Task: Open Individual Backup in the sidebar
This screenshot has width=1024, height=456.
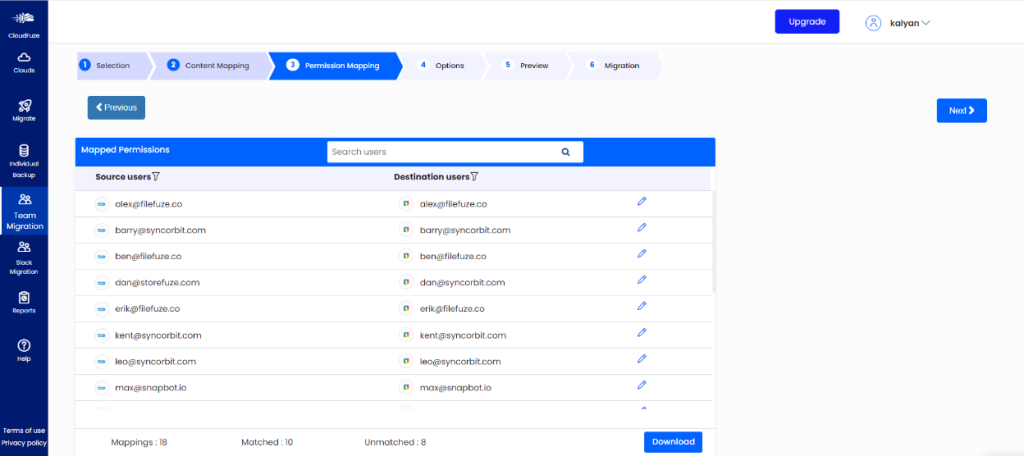Action: (x=24, y=161)
